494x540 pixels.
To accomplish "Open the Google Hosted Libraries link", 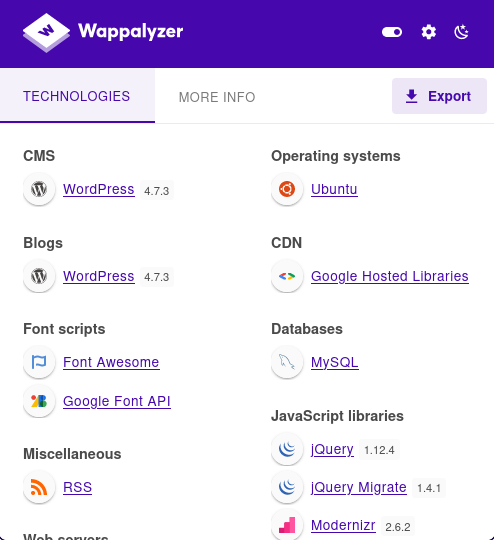I will point(390,276).
